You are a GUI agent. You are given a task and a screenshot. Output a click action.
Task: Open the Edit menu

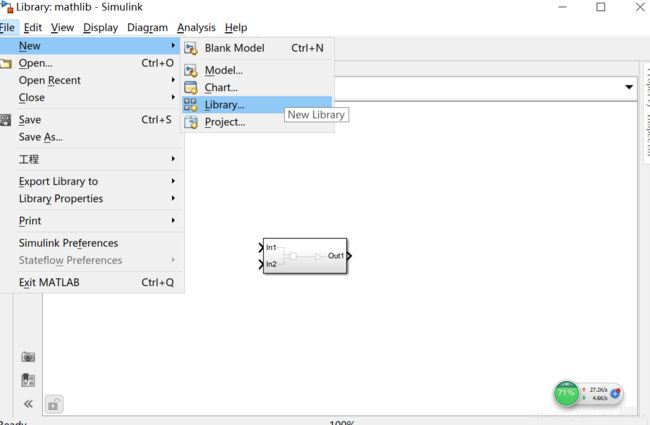33,28
